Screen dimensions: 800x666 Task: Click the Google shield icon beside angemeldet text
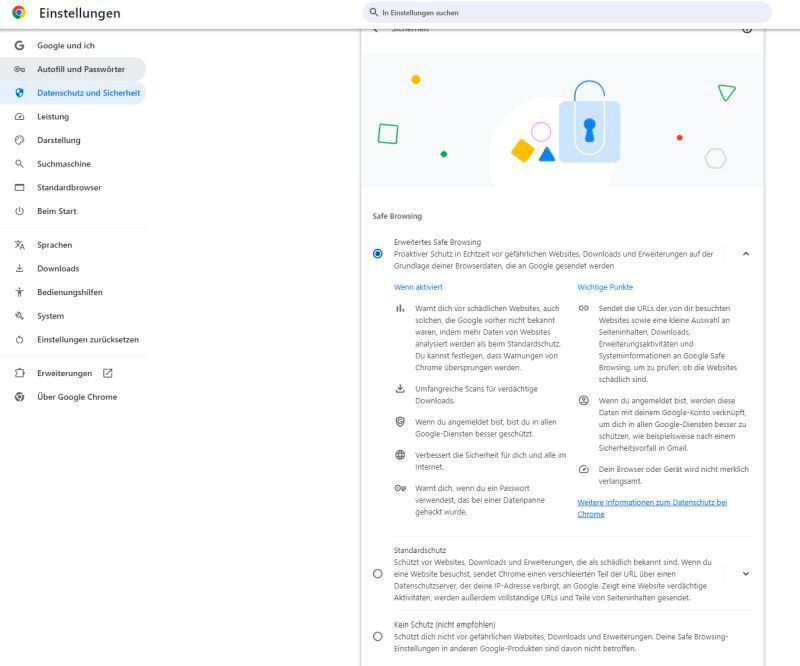400,422
